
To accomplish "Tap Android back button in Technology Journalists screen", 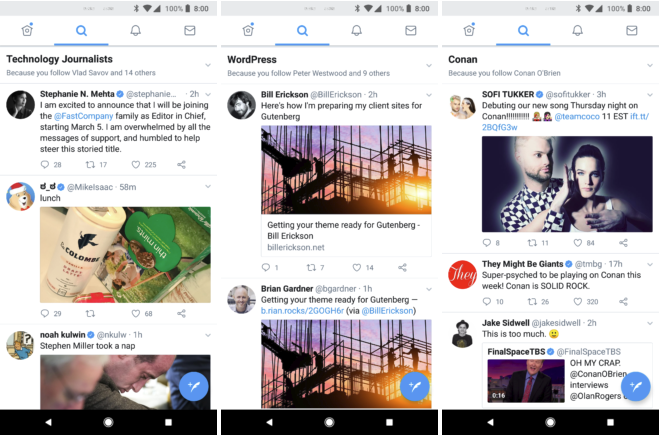I will pyautogui.click(x=48, y=422).
